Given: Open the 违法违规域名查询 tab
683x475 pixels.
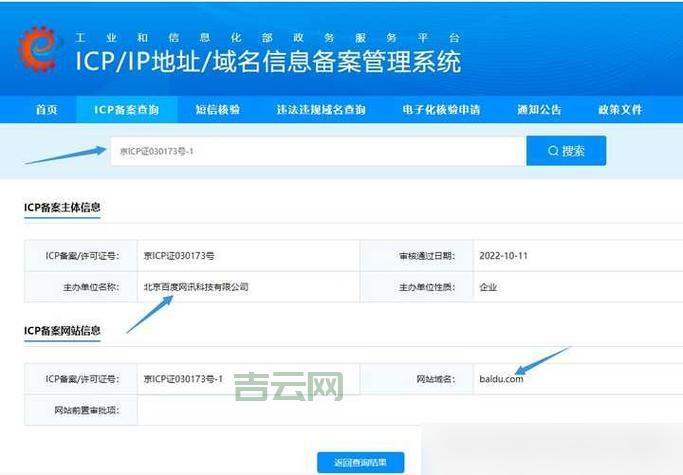Looking at the screenshot, I should [x=321, y=109].
